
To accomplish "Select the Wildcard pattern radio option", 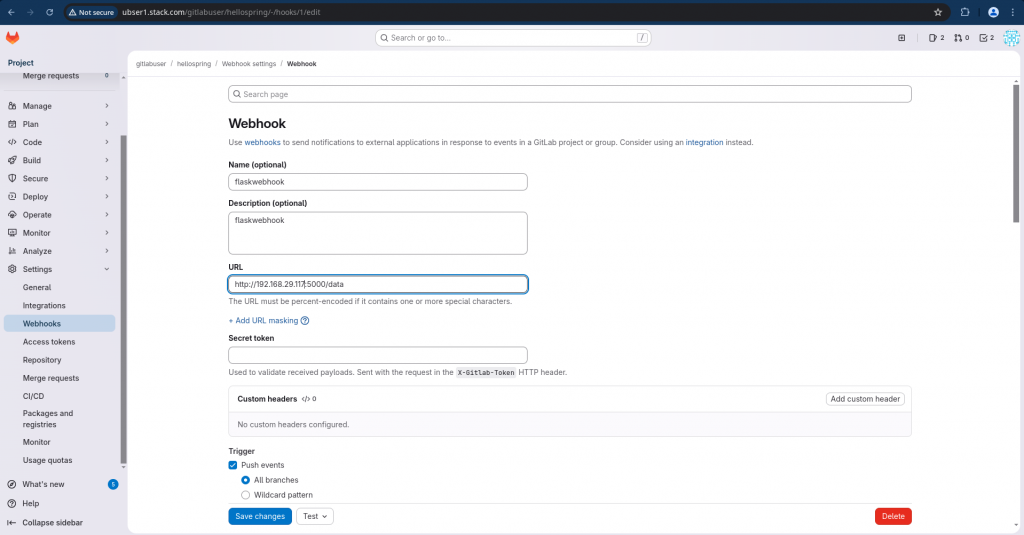I will pos(246,495).
